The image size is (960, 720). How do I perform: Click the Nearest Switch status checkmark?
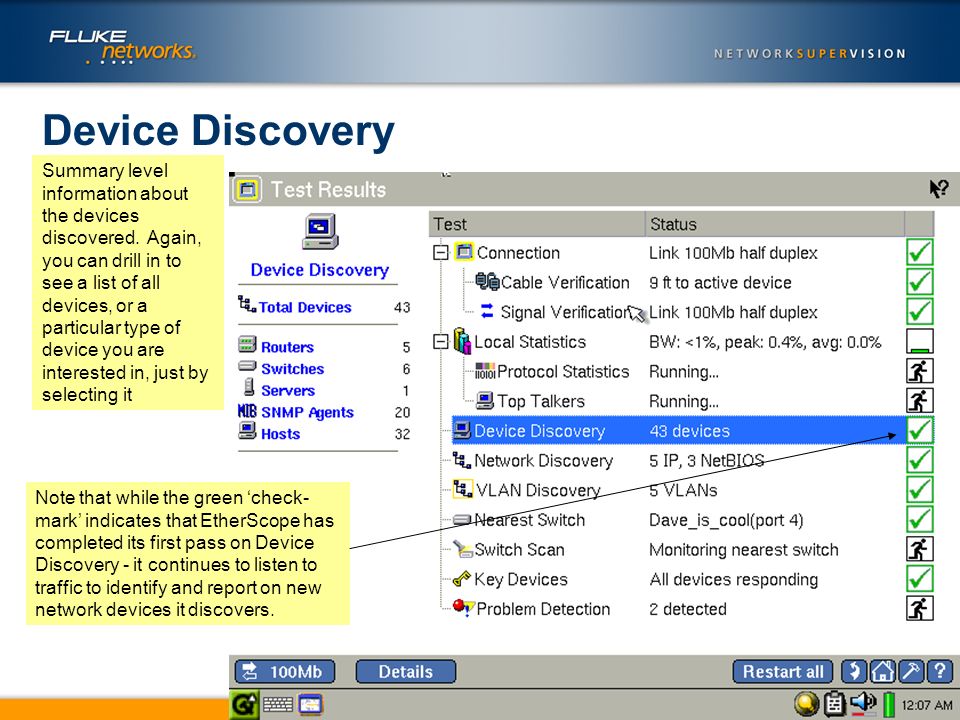tap(920, 519)
